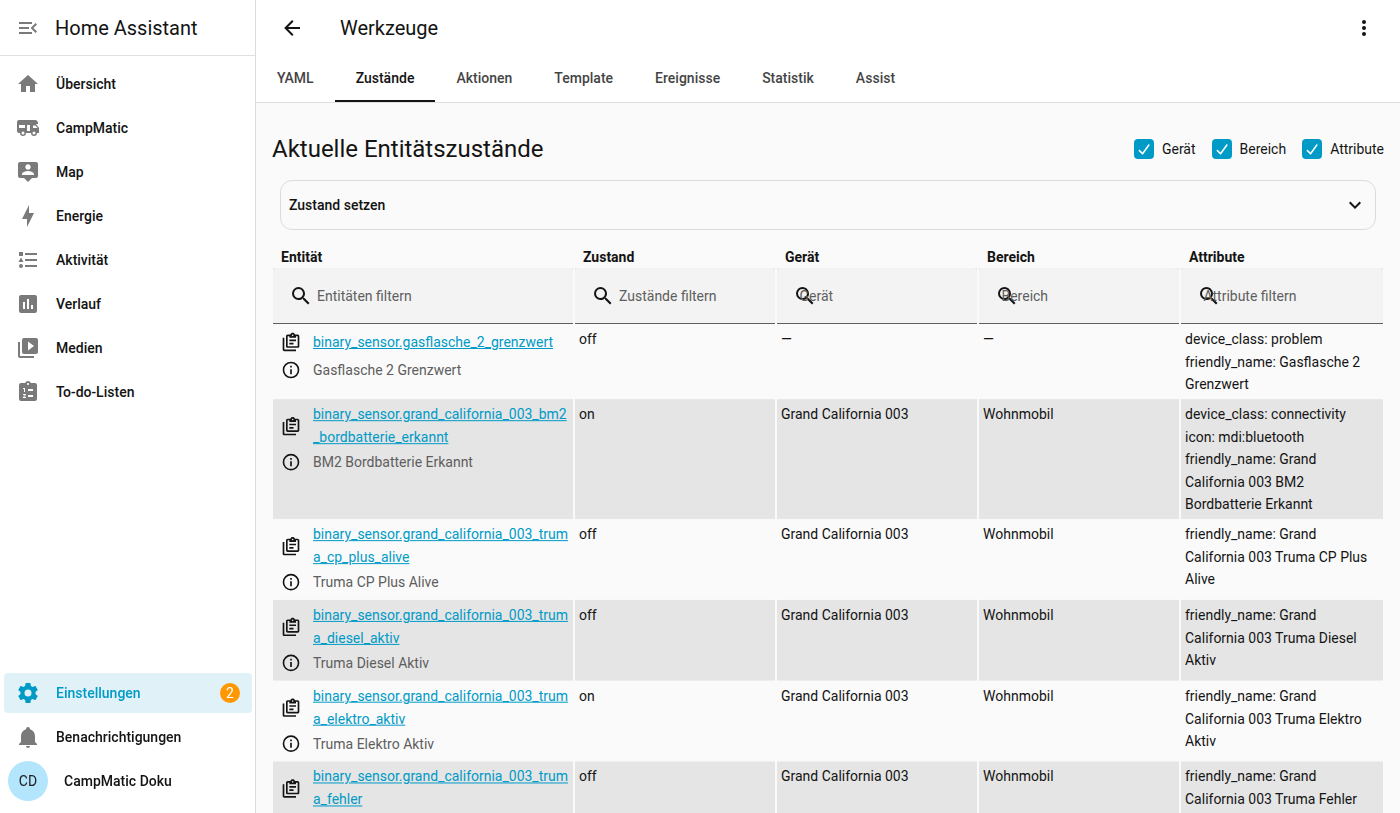Click the Home Assistant title
1400x813 pixels.
(126, 28)
